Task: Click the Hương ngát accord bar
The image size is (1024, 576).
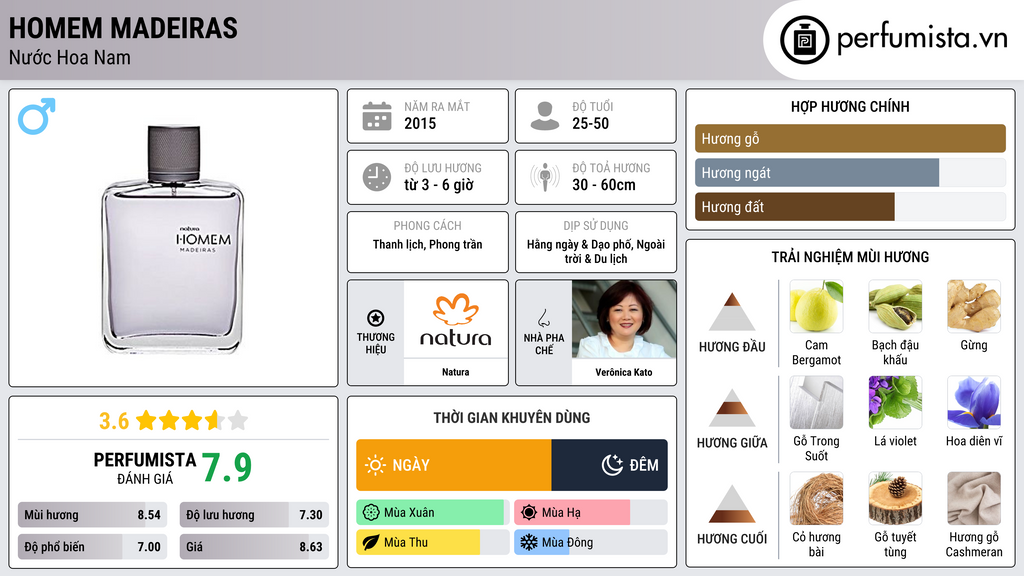Action: (x=850, y=173)
